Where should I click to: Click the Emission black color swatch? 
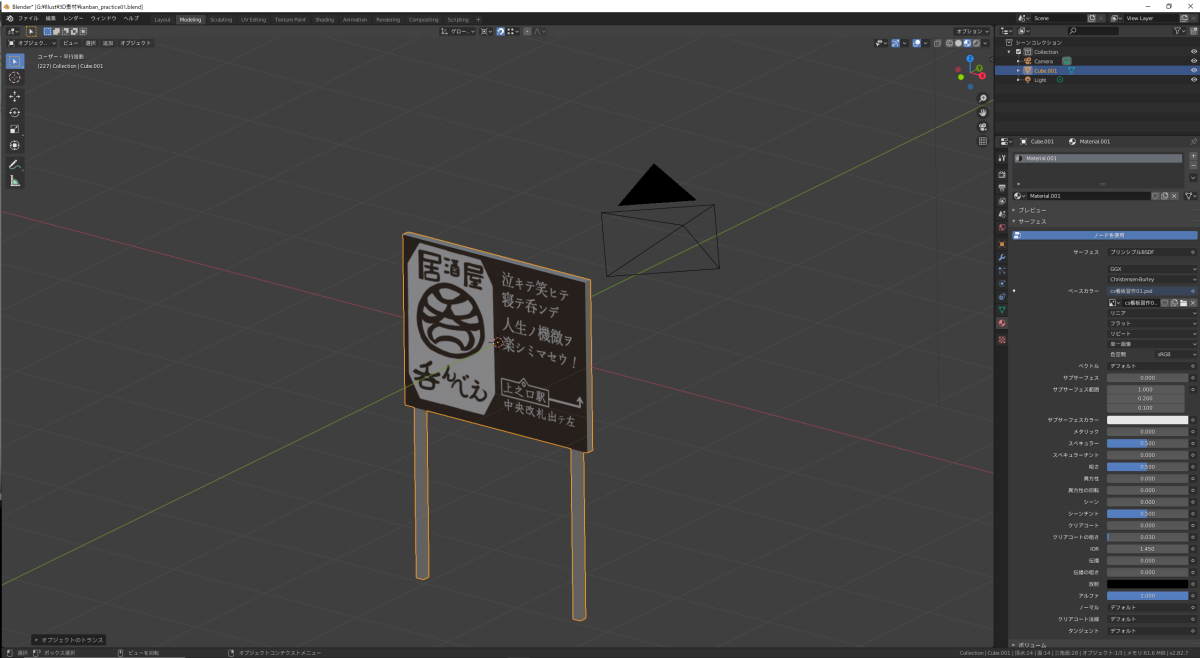tap(1147, 584)
